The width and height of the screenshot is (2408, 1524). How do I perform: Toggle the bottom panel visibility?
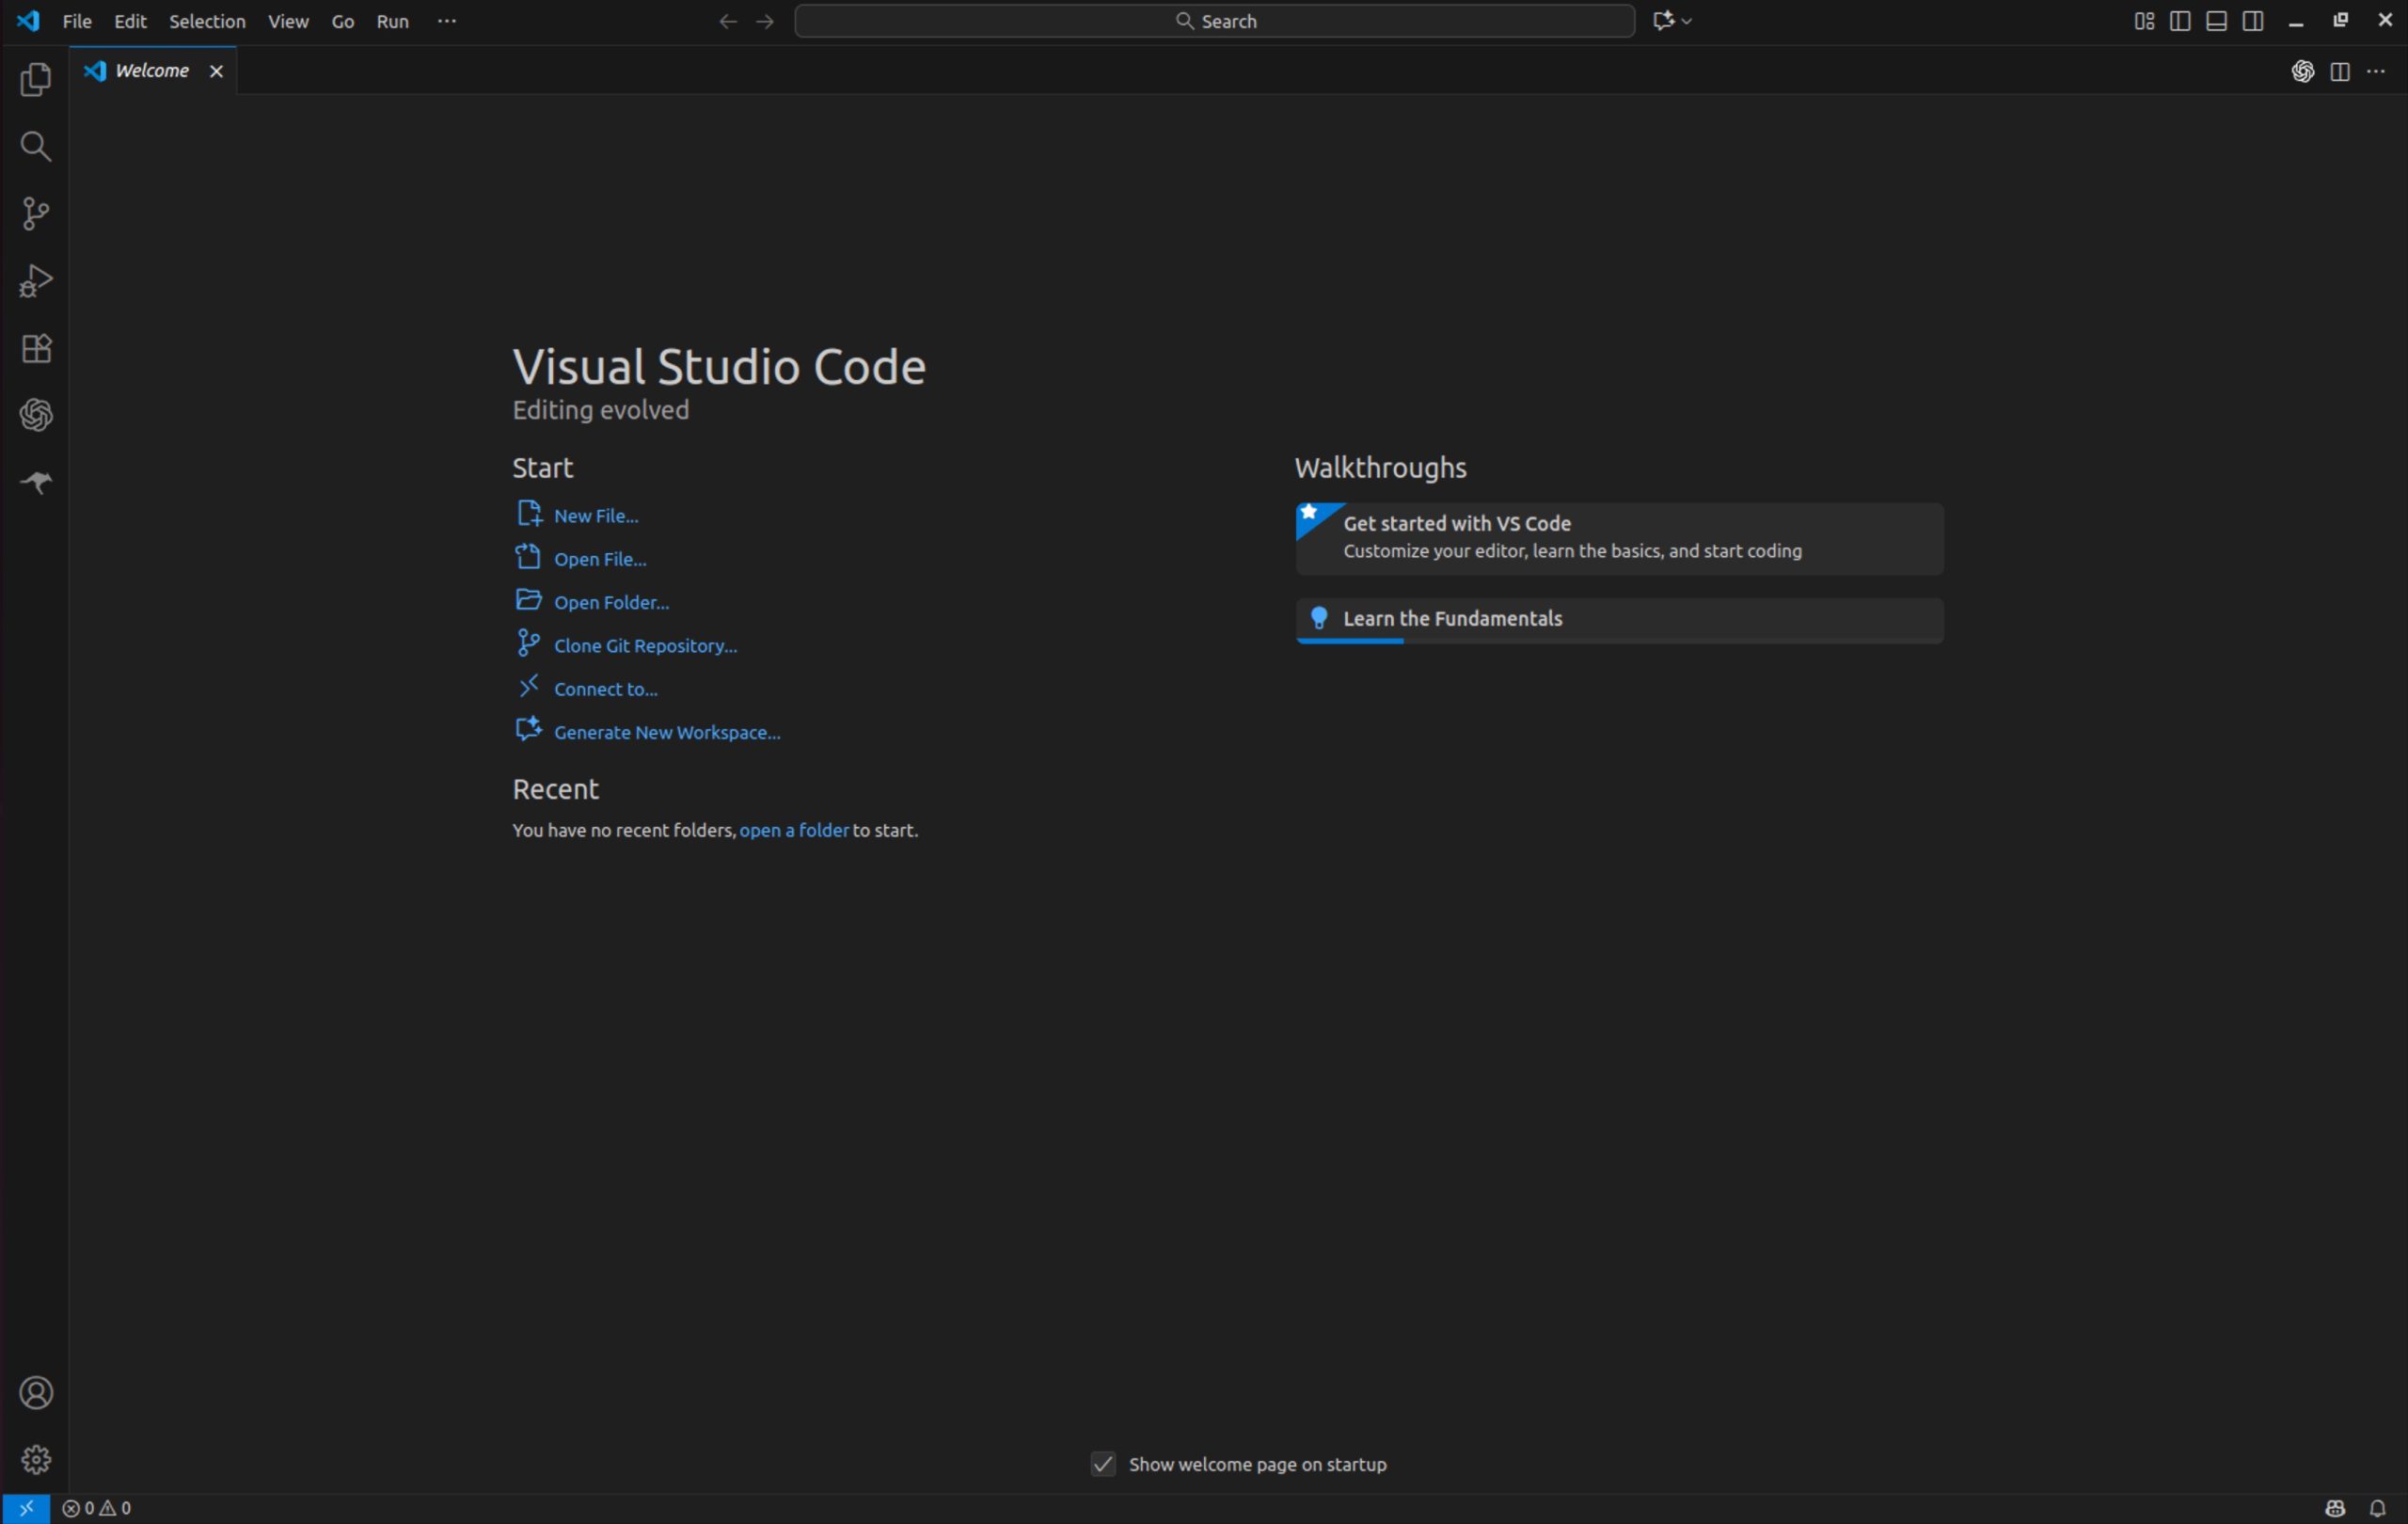coord(2216,20)
